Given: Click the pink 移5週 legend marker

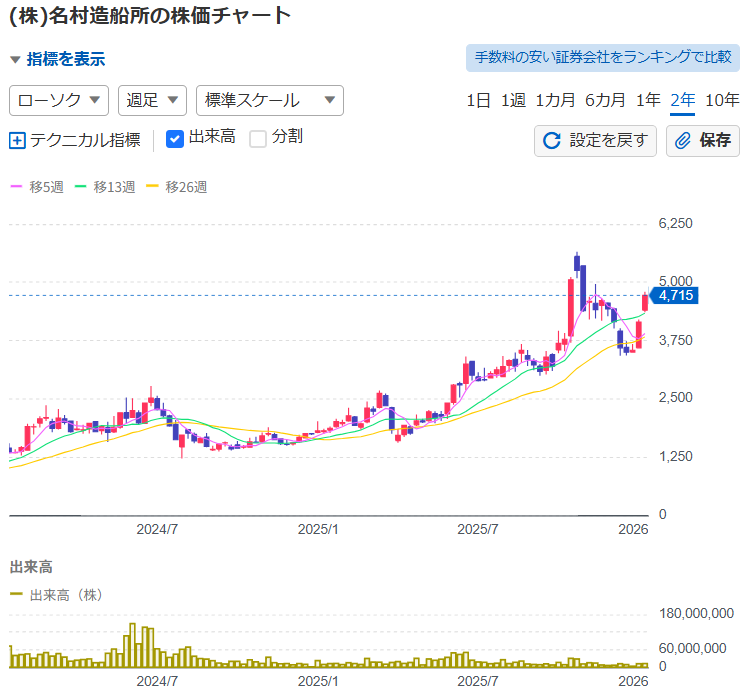Looking at the screenshot, I should [16, 187].
